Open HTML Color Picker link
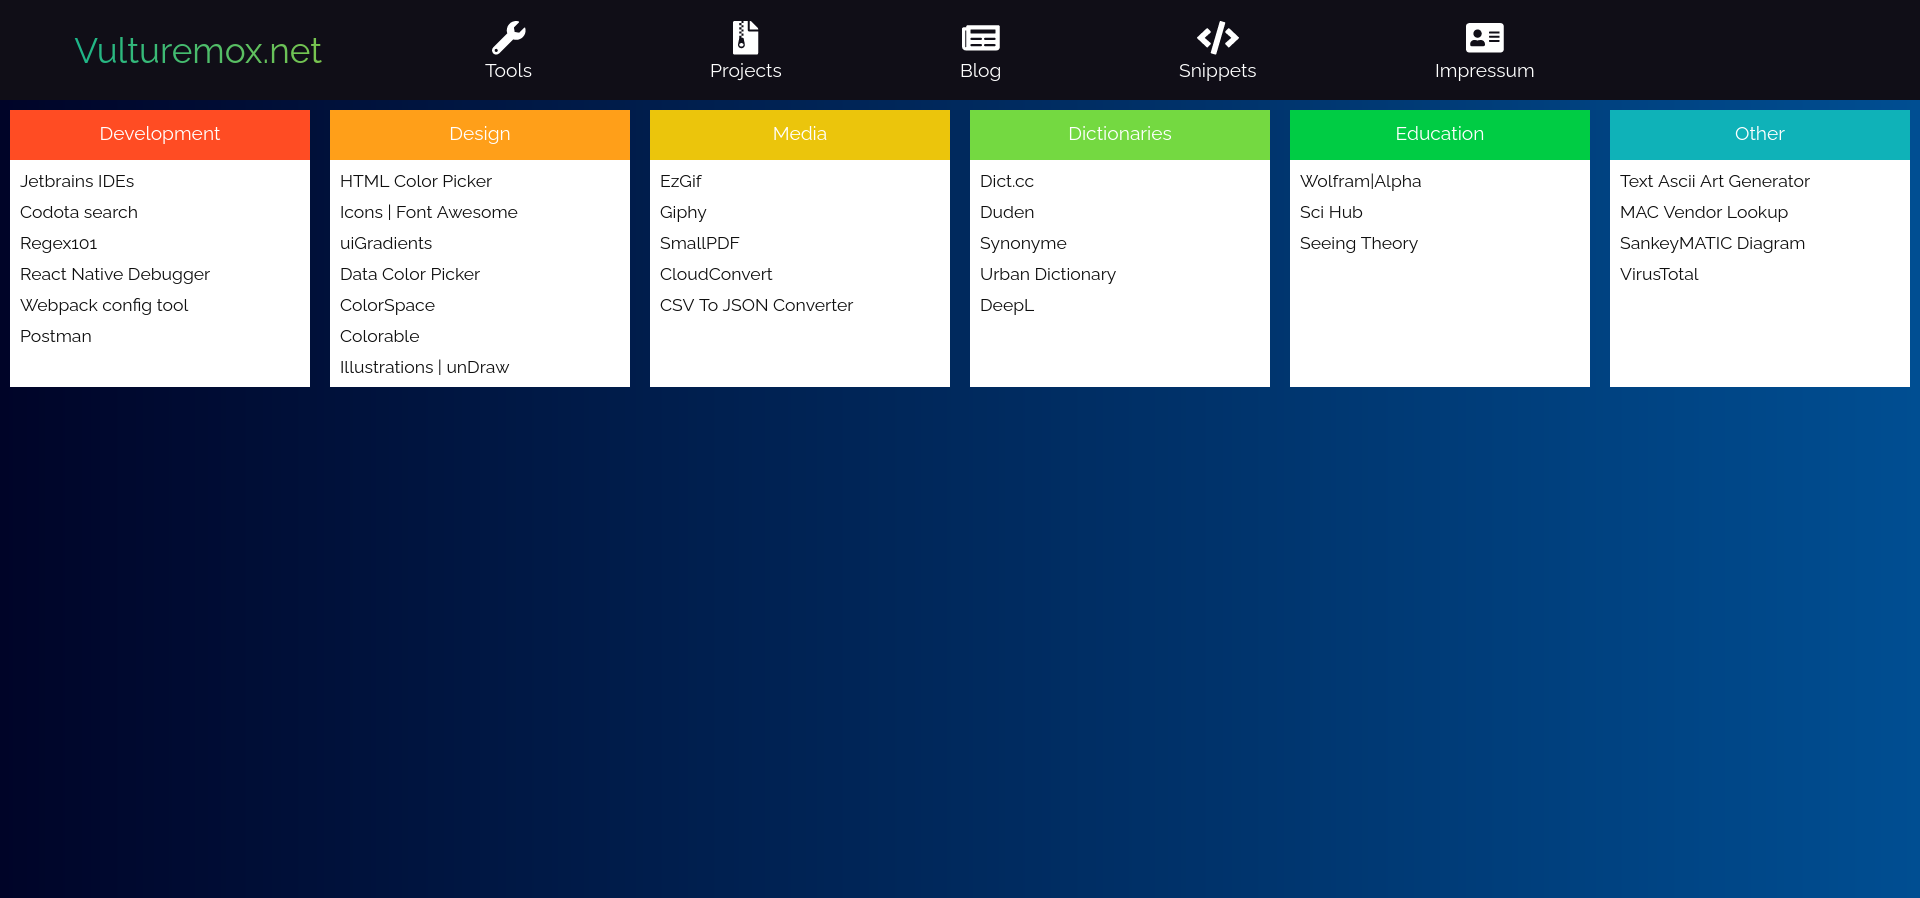 coord(416,181)
